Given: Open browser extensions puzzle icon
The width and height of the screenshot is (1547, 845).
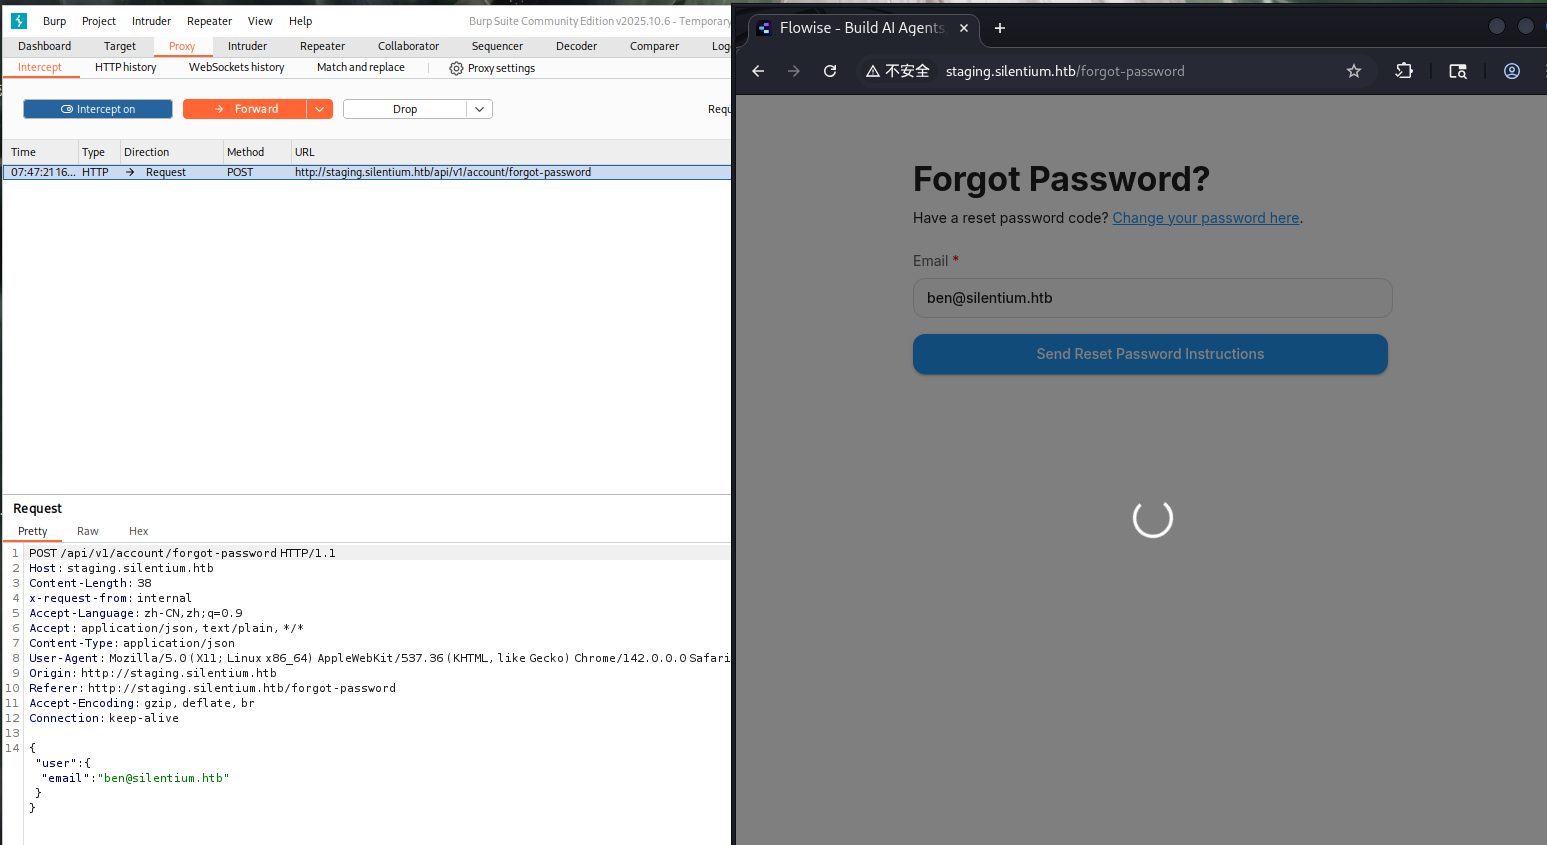Looking at the screenshot, I should click(x=1404, y=71).
